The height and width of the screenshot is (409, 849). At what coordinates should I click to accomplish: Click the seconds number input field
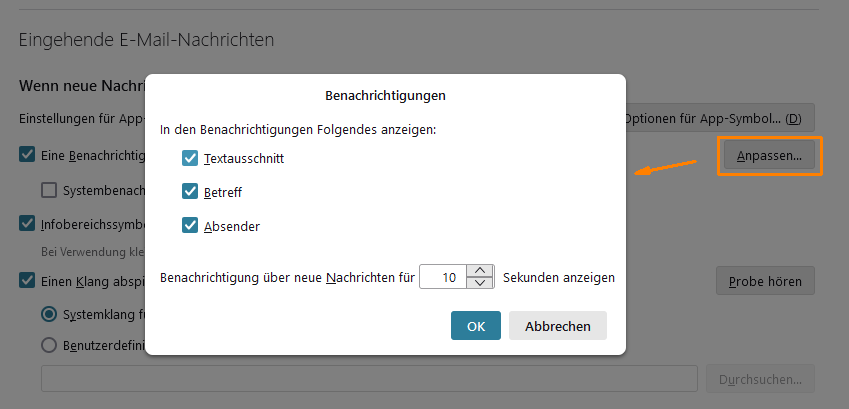pyautogui.click(x=443, y=277)
